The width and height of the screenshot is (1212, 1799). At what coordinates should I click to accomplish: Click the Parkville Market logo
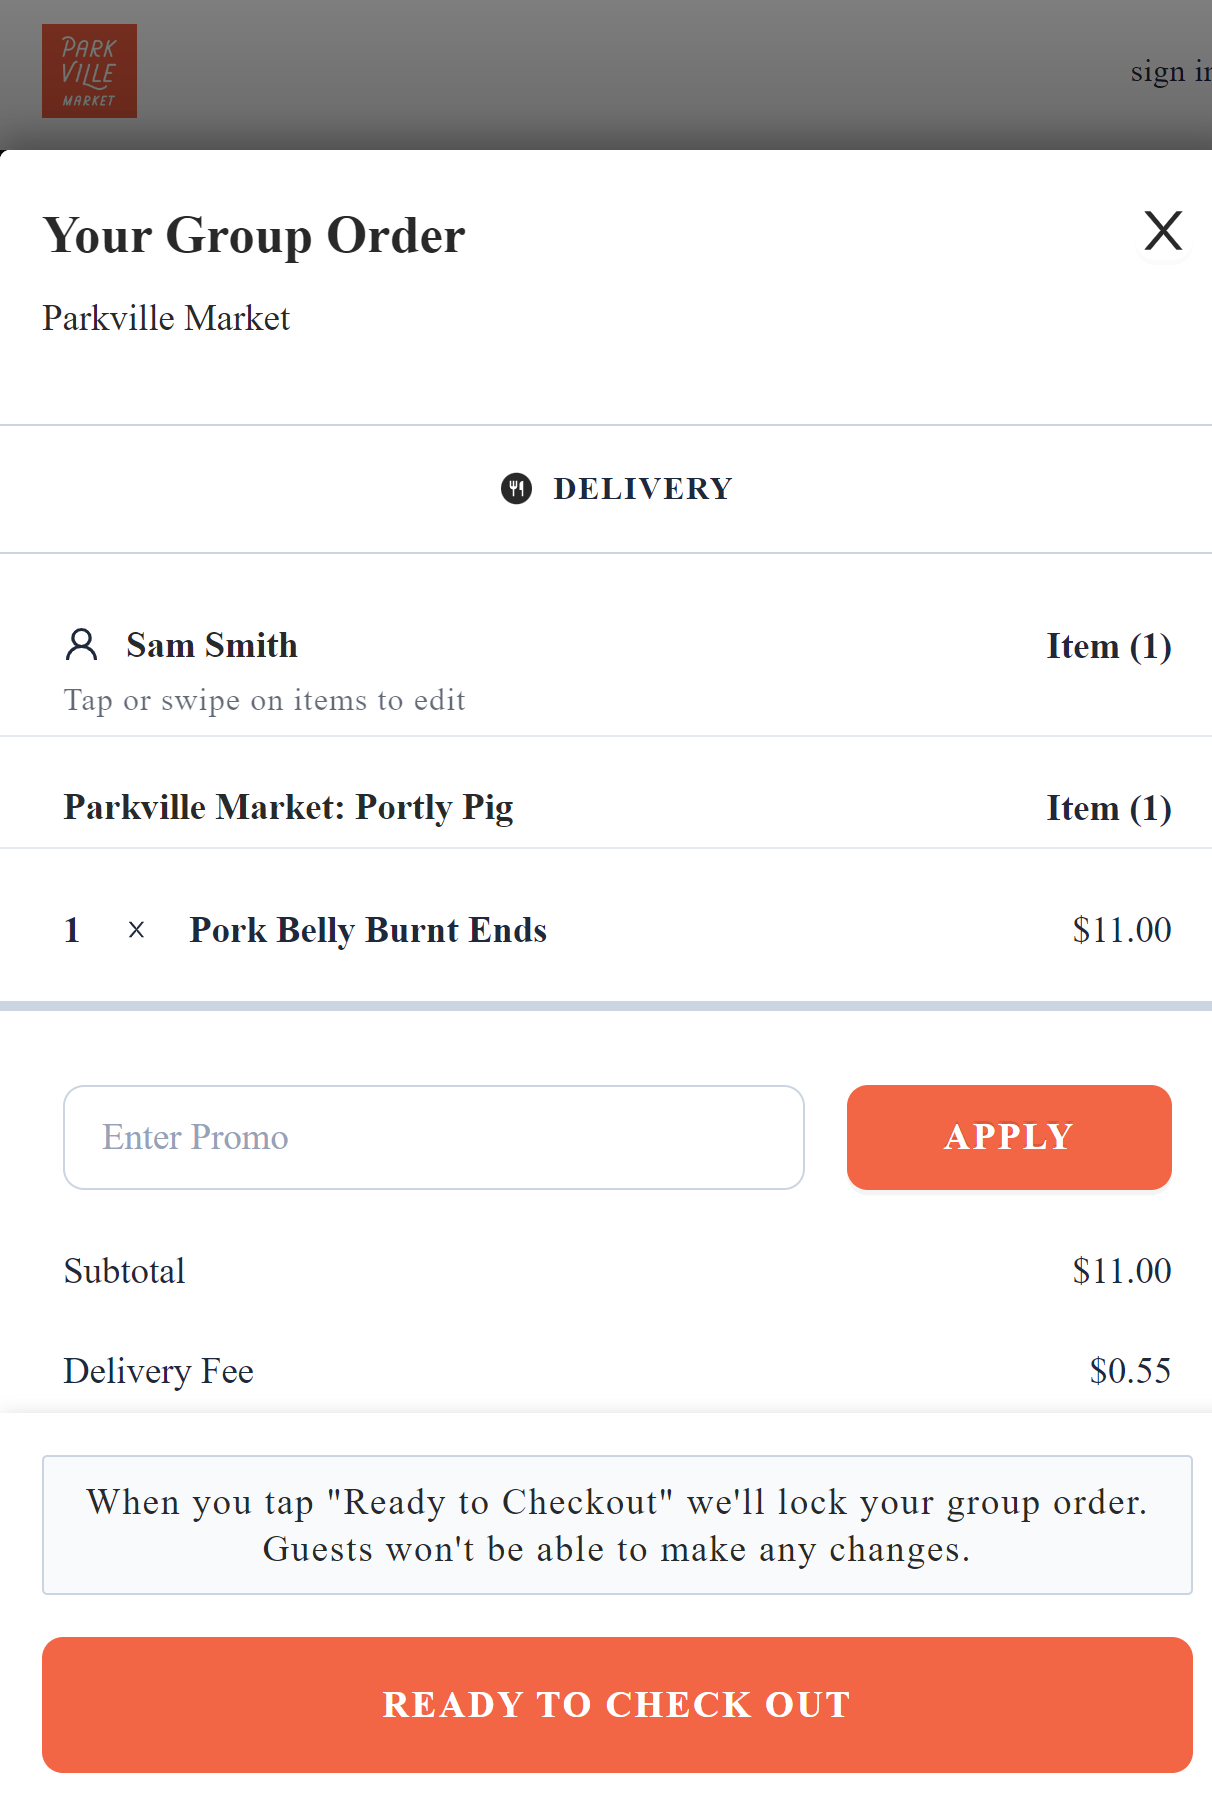tap(89, 70)
